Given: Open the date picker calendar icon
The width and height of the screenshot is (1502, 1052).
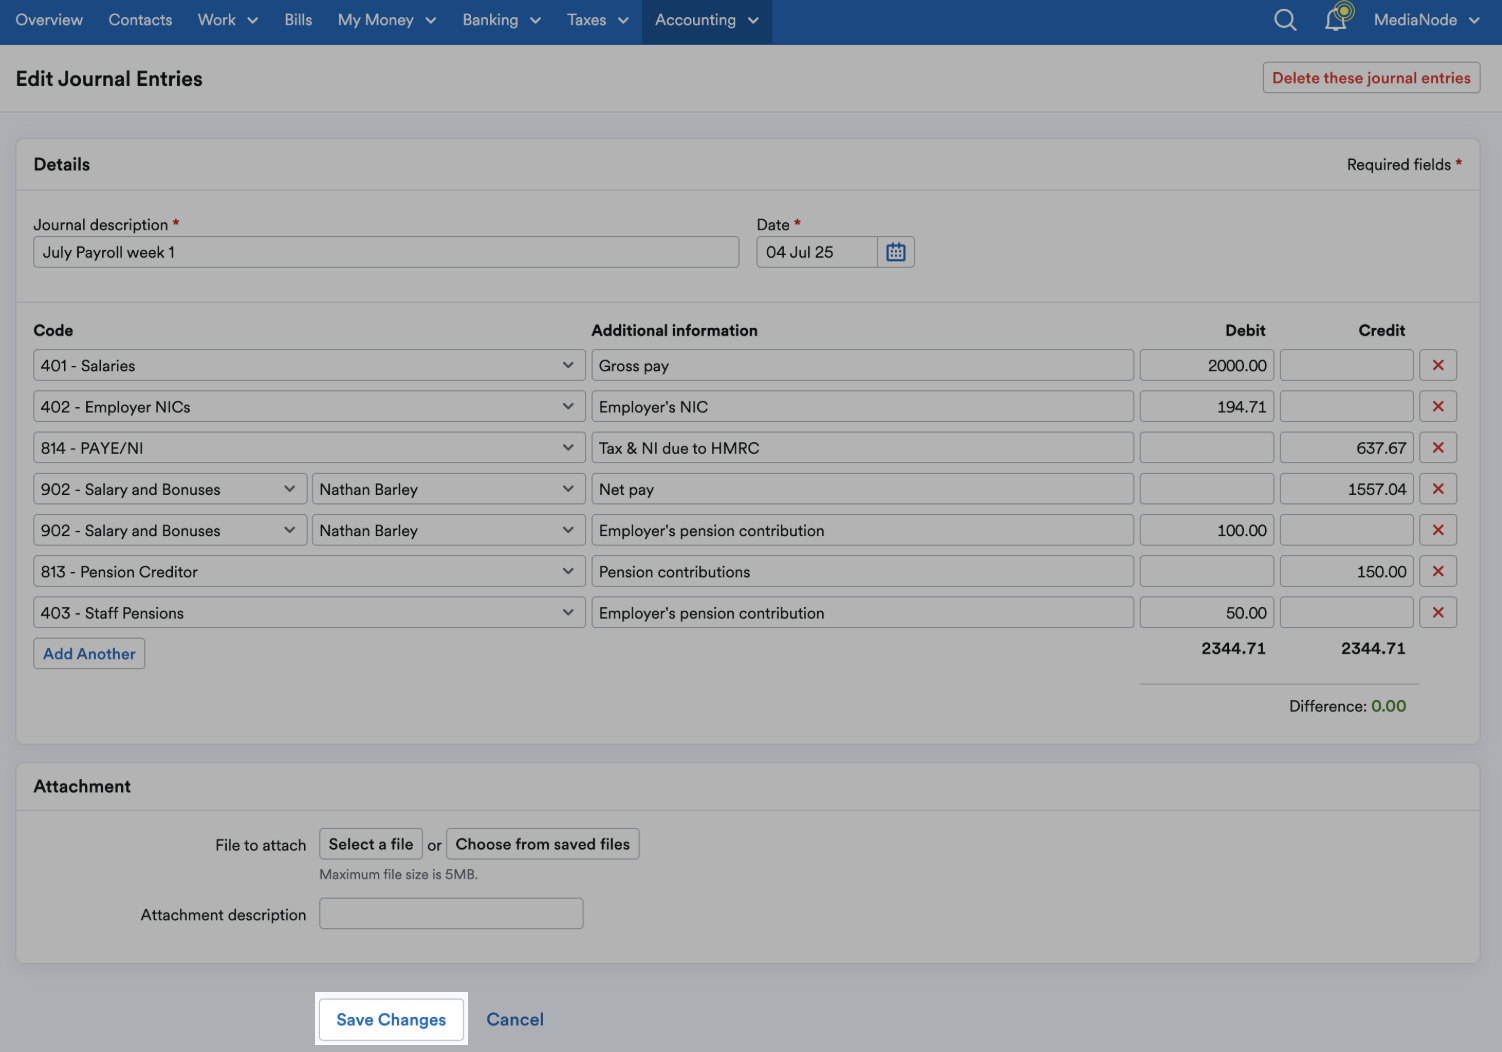Looking at the screenshot, I should pos(896,252).
